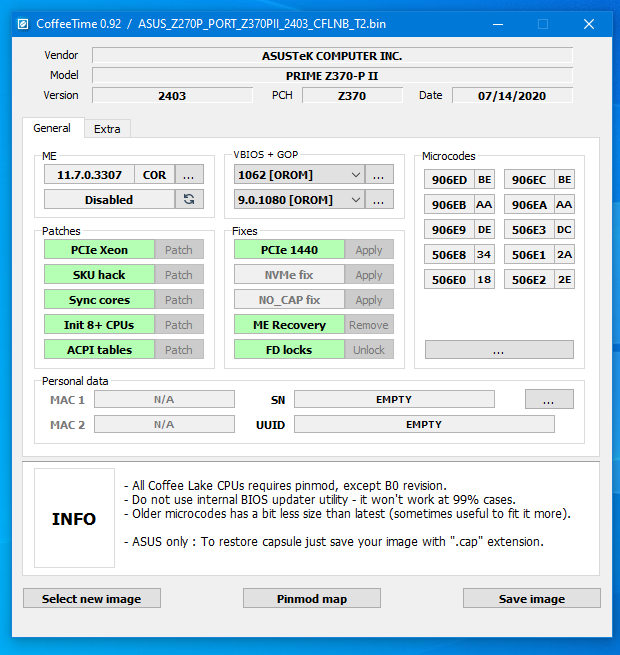Click the INFO box
This screenshot has height=655, width=620.
(74, 518)
